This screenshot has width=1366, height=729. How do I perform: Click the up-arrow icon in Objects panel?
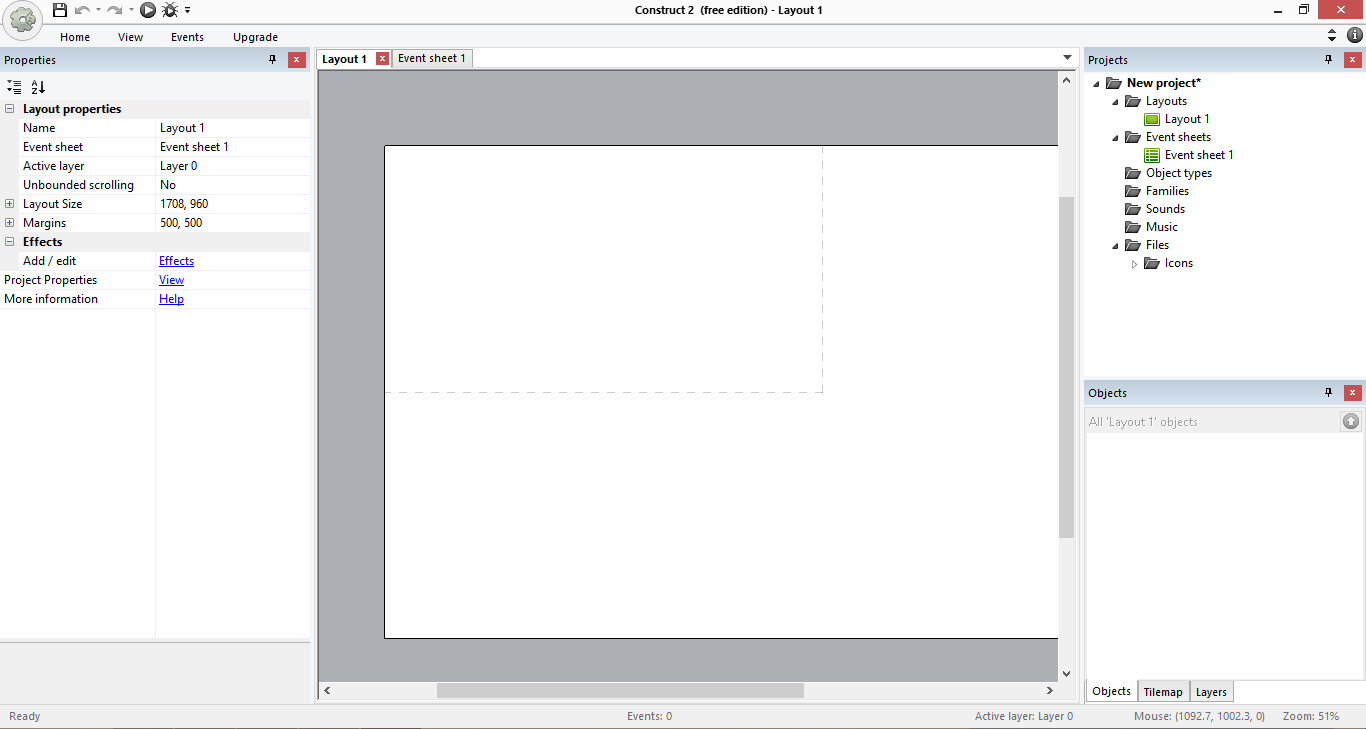1351,422
